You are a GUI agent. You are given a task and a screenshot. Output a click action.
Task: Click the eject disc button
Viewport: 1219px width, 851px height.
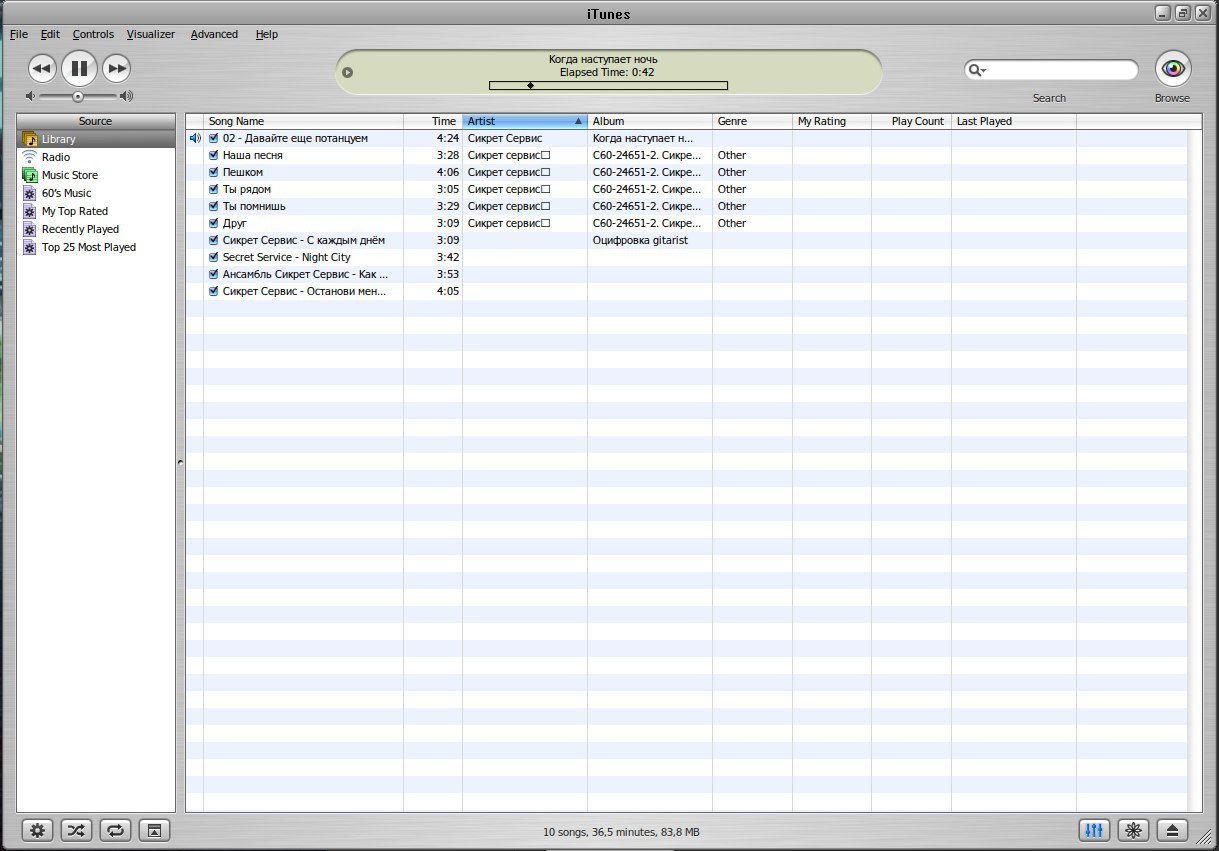(x=1172, y=830)
